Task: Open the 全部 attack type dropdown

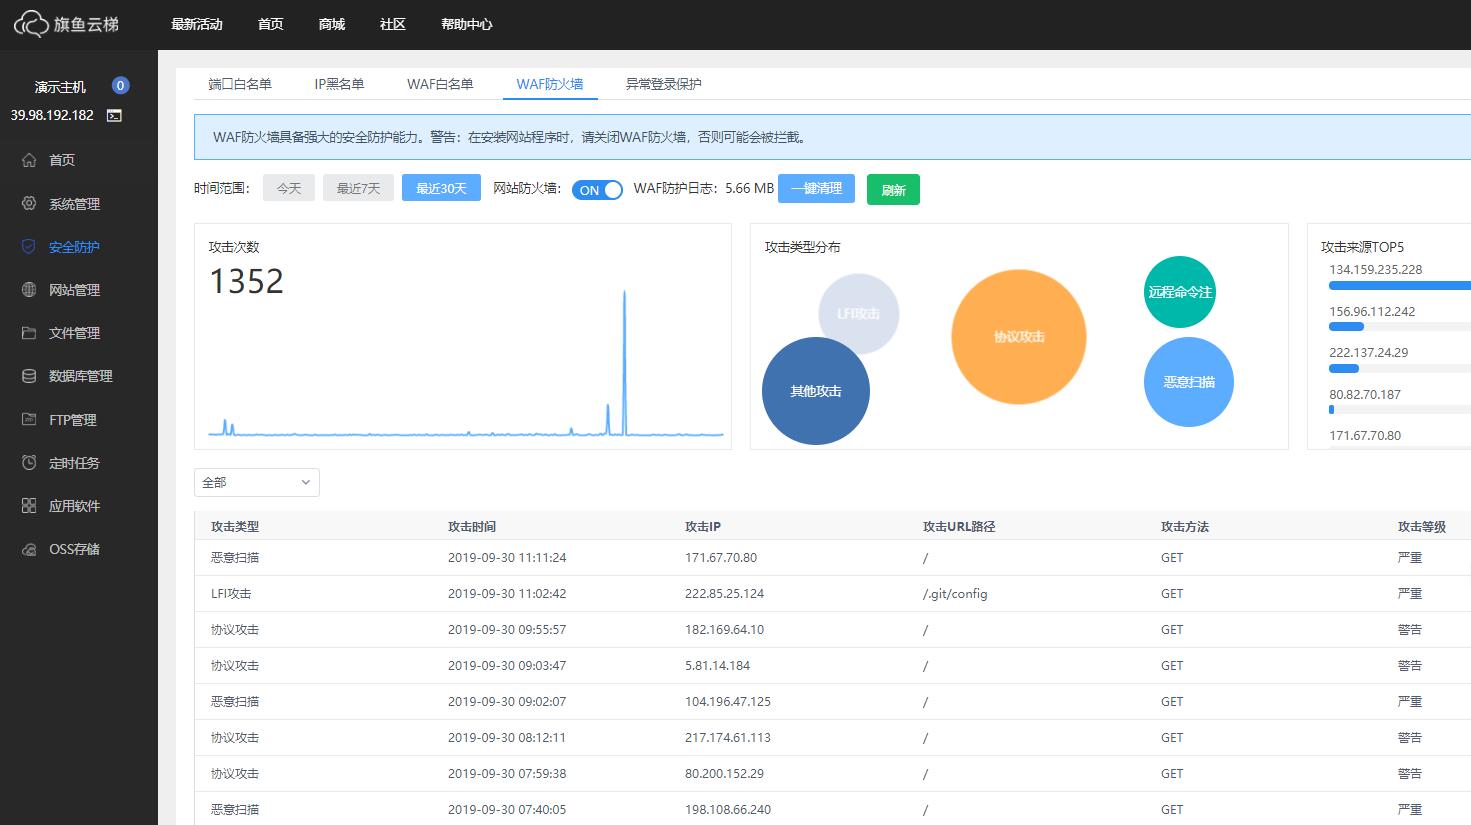Action: (x=257, y=482)
